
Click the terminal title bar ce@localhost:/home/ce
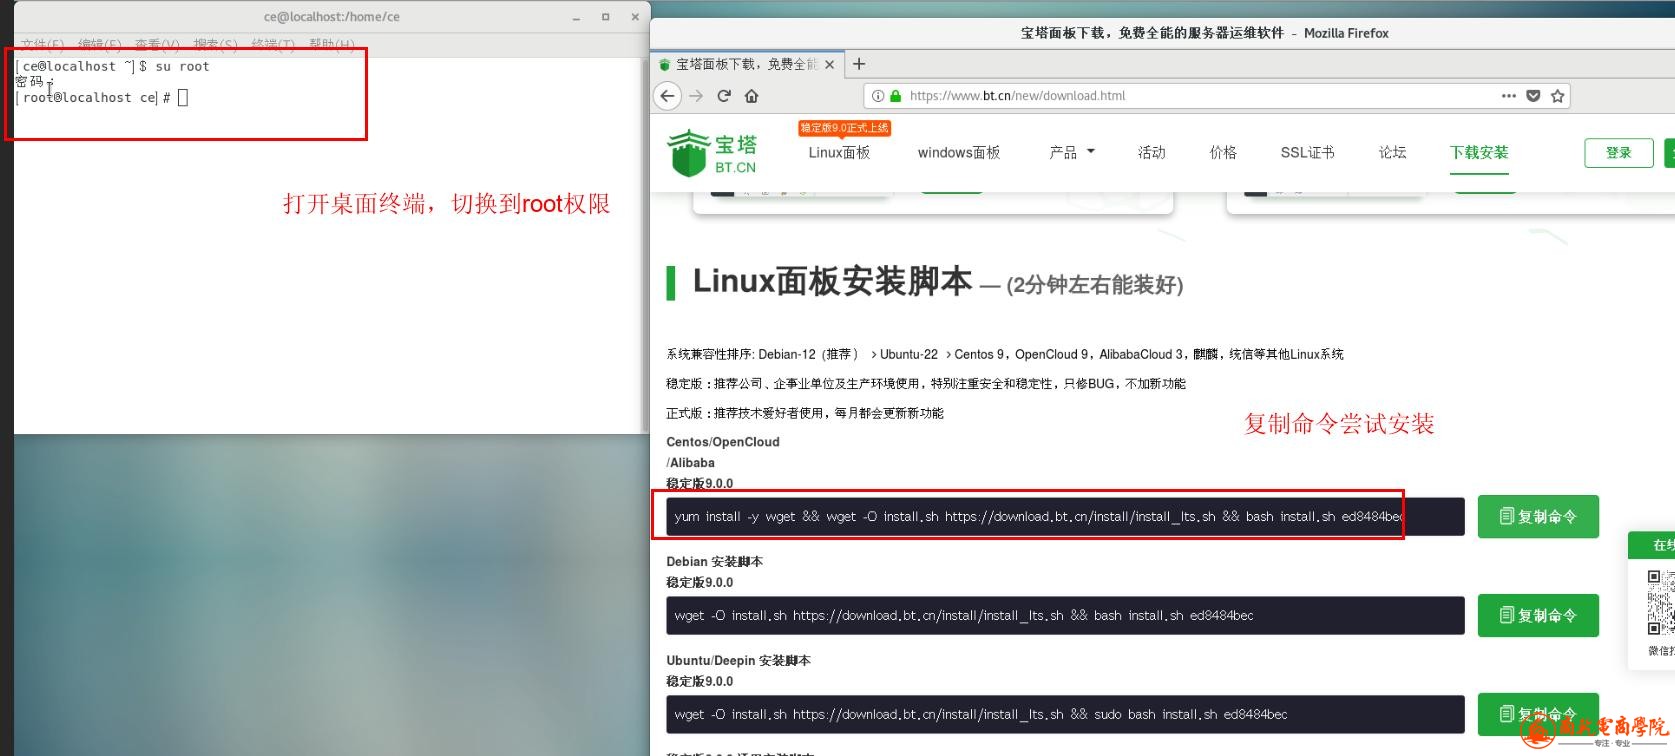coord(331,17)
